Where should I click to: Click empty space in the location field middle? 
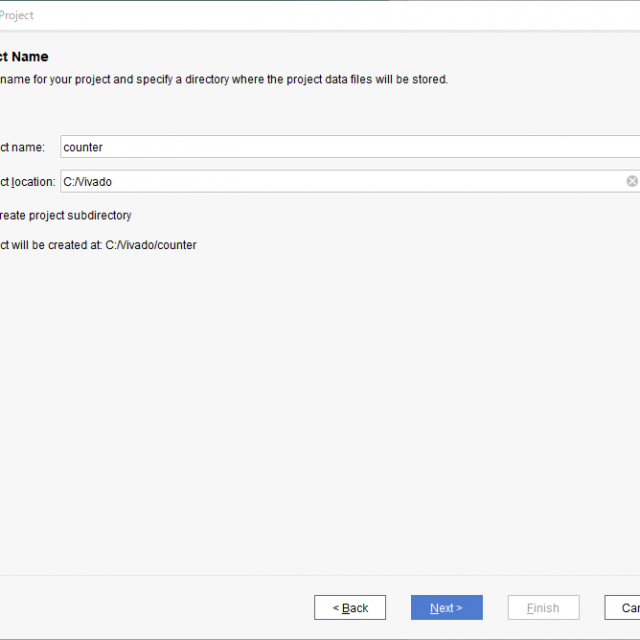click(x=350, y=182)
